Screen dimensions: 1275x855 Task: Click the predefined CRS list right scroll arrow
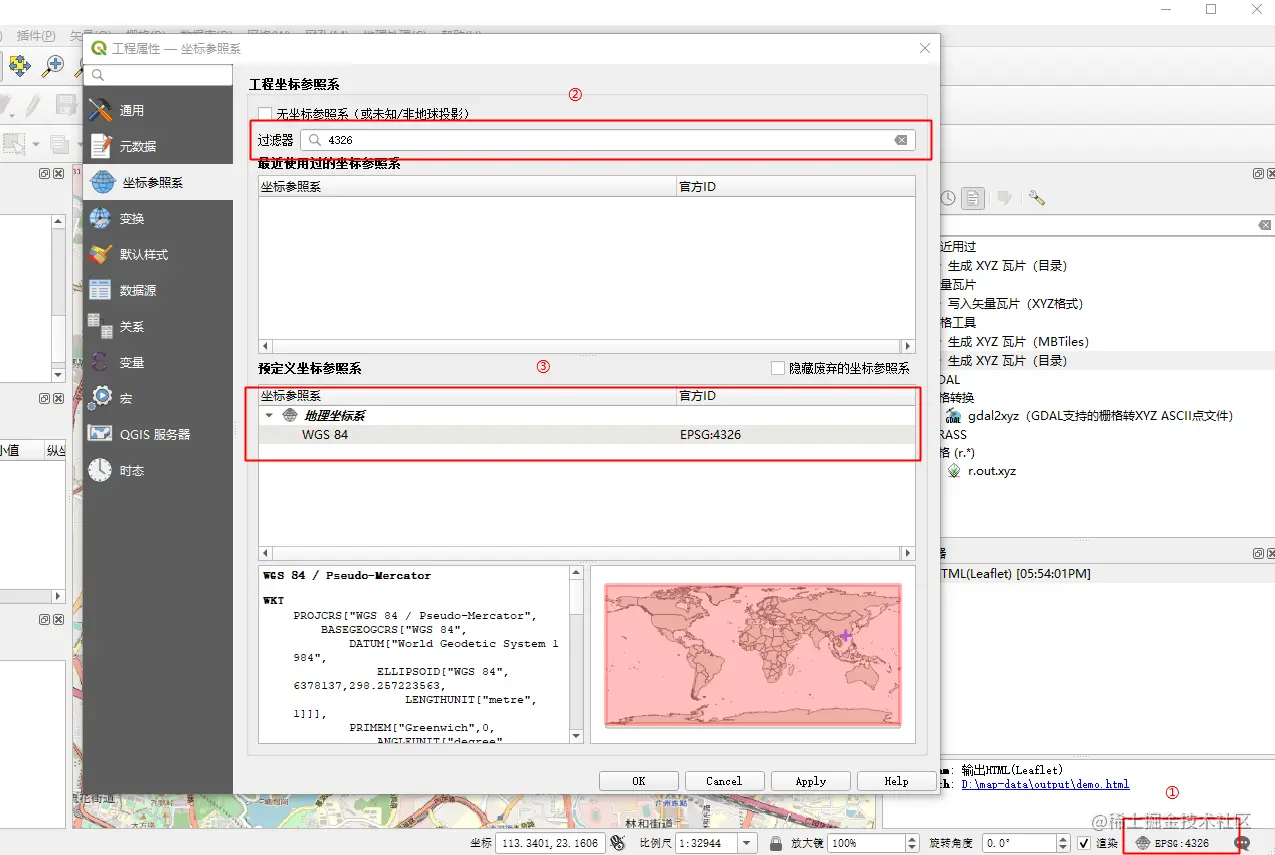coord(908,553)
